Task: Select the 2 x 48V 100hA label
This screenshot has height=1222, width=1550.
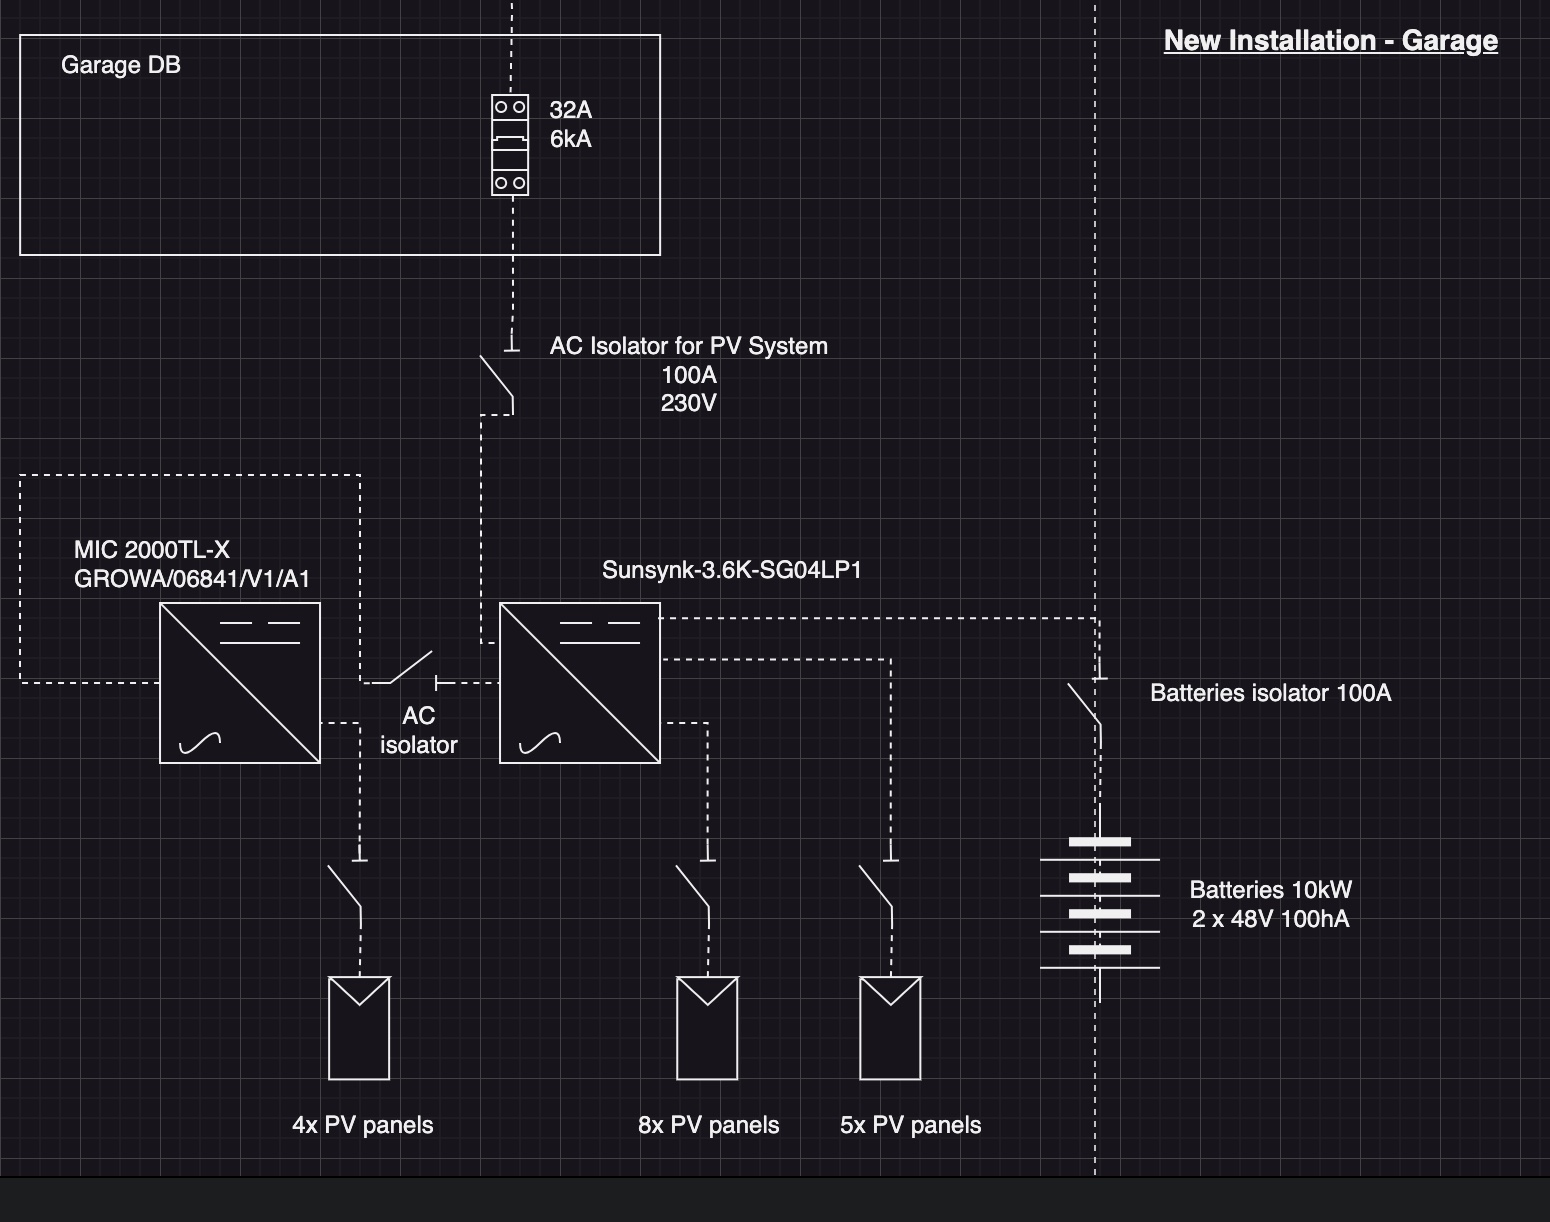Action: 1271,919
